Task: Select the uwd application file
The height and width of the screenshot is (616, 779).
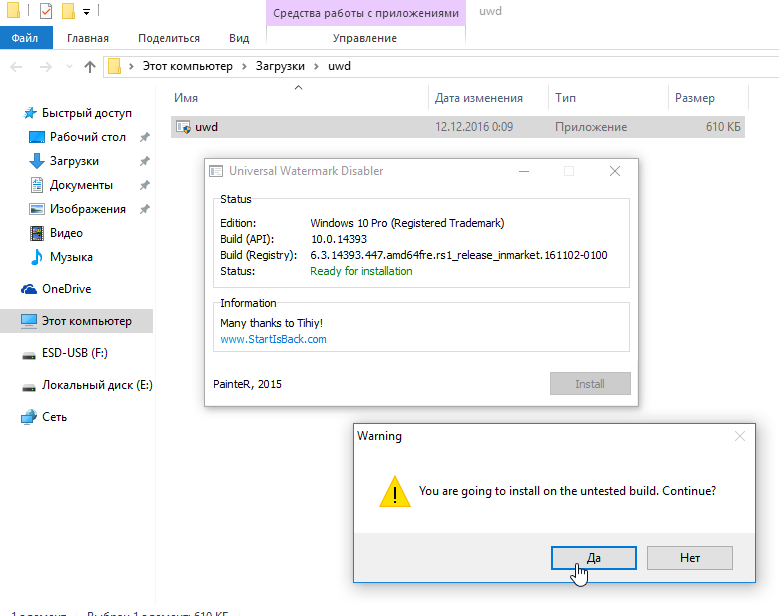Action: tap(458, 127)
